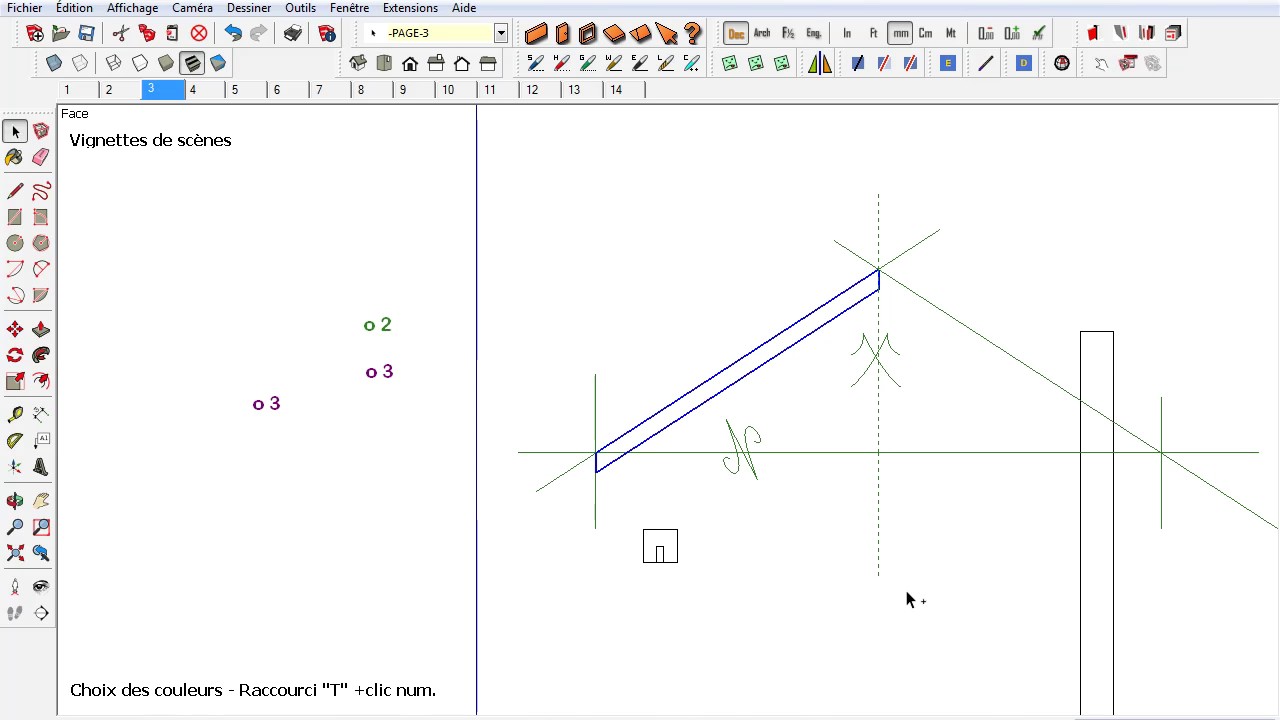Activate the Paint Bucket tool
Screen dimensions: 1280x720
point(15,157)
